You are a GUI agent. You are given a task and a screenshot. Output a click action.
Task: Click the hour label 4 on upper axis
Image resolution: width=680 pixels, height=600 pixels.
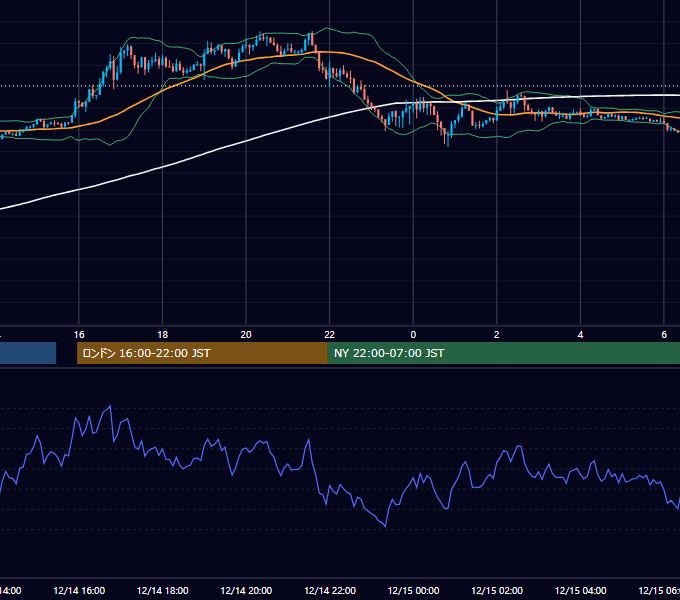click(580, 335)
